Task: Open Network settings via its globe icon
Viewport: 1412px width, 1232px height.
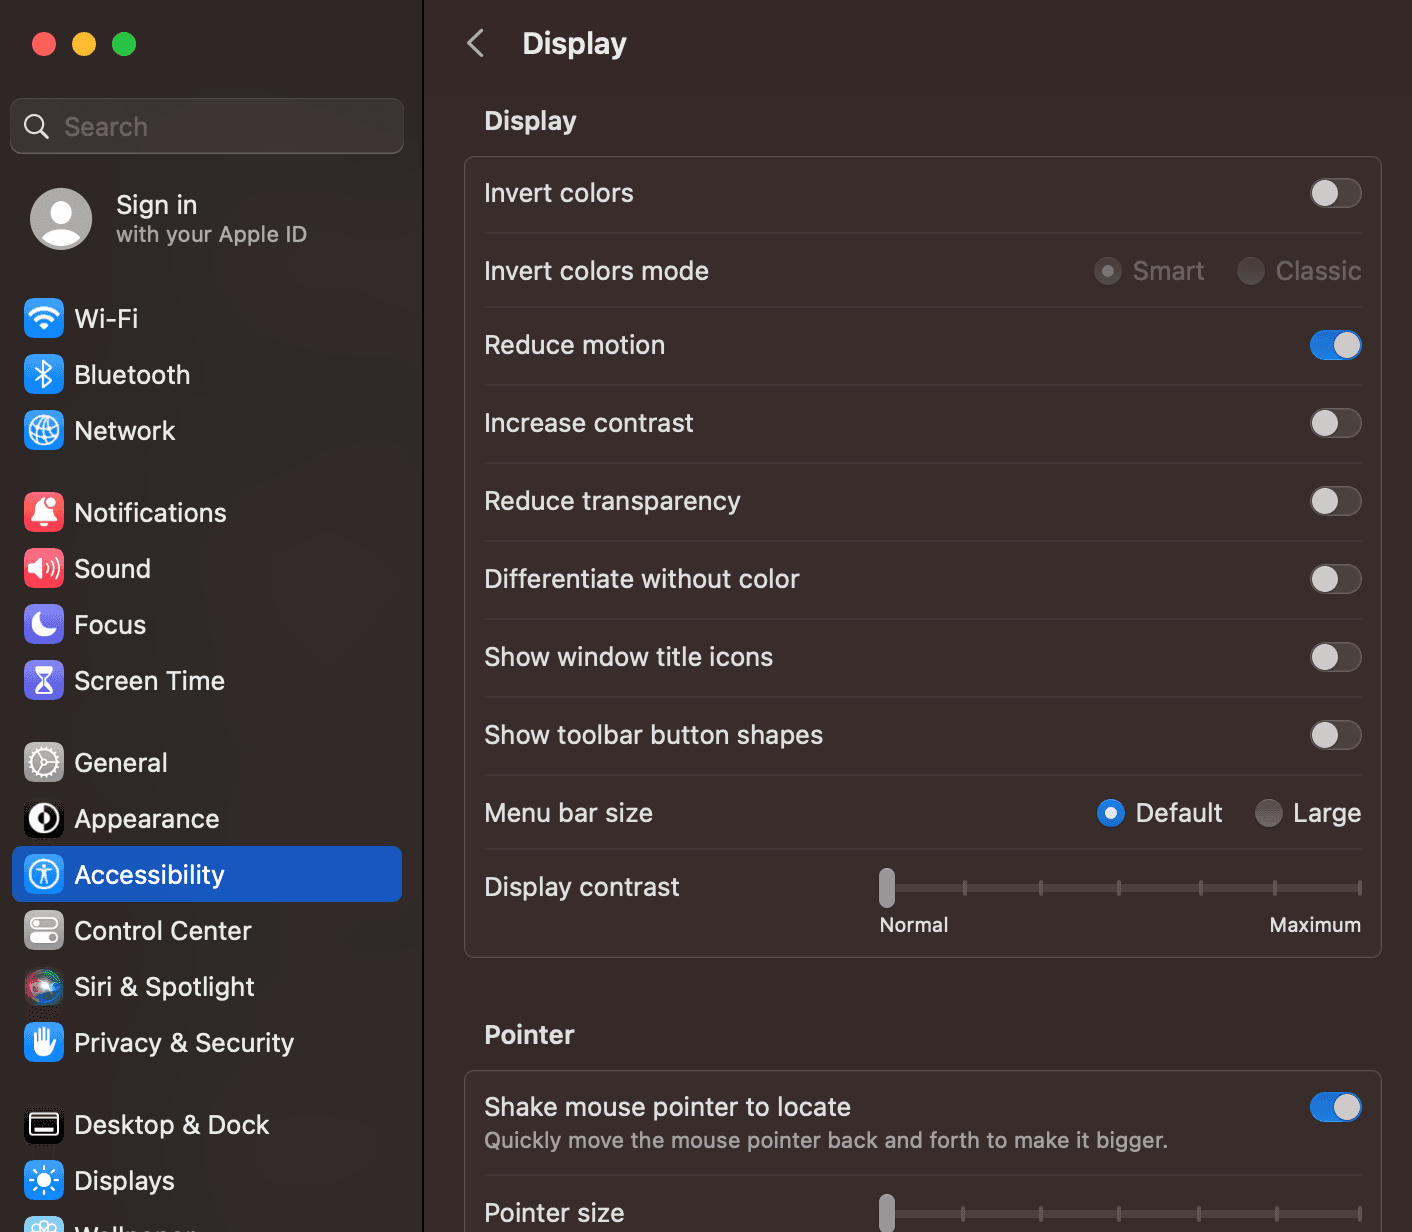Action: (43, 430)
